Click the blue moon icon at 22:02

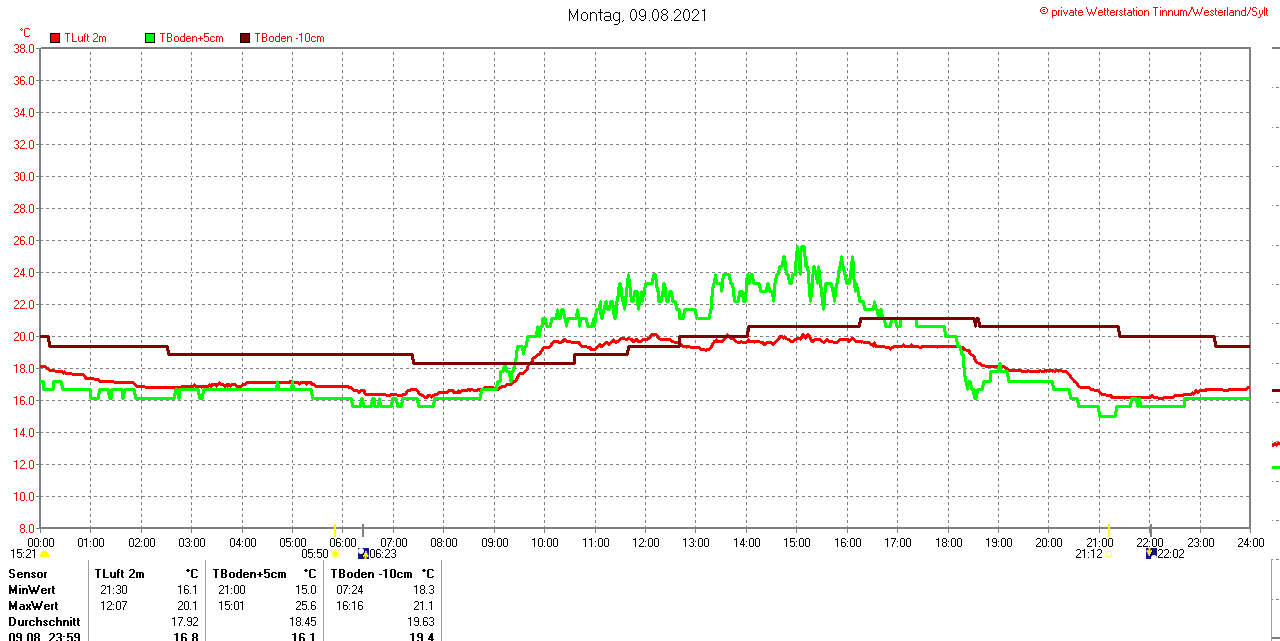coord(1151,553)
